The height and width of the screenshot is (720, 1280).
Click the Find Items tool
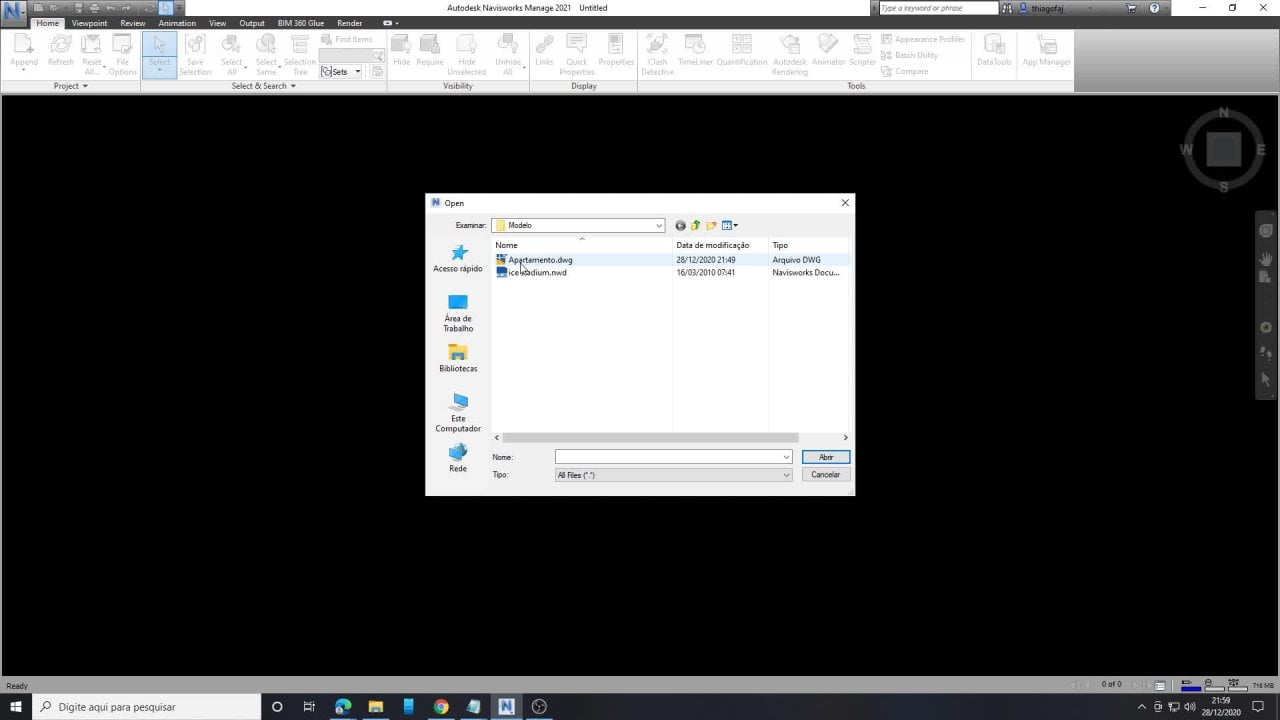(x=348, y=39)
